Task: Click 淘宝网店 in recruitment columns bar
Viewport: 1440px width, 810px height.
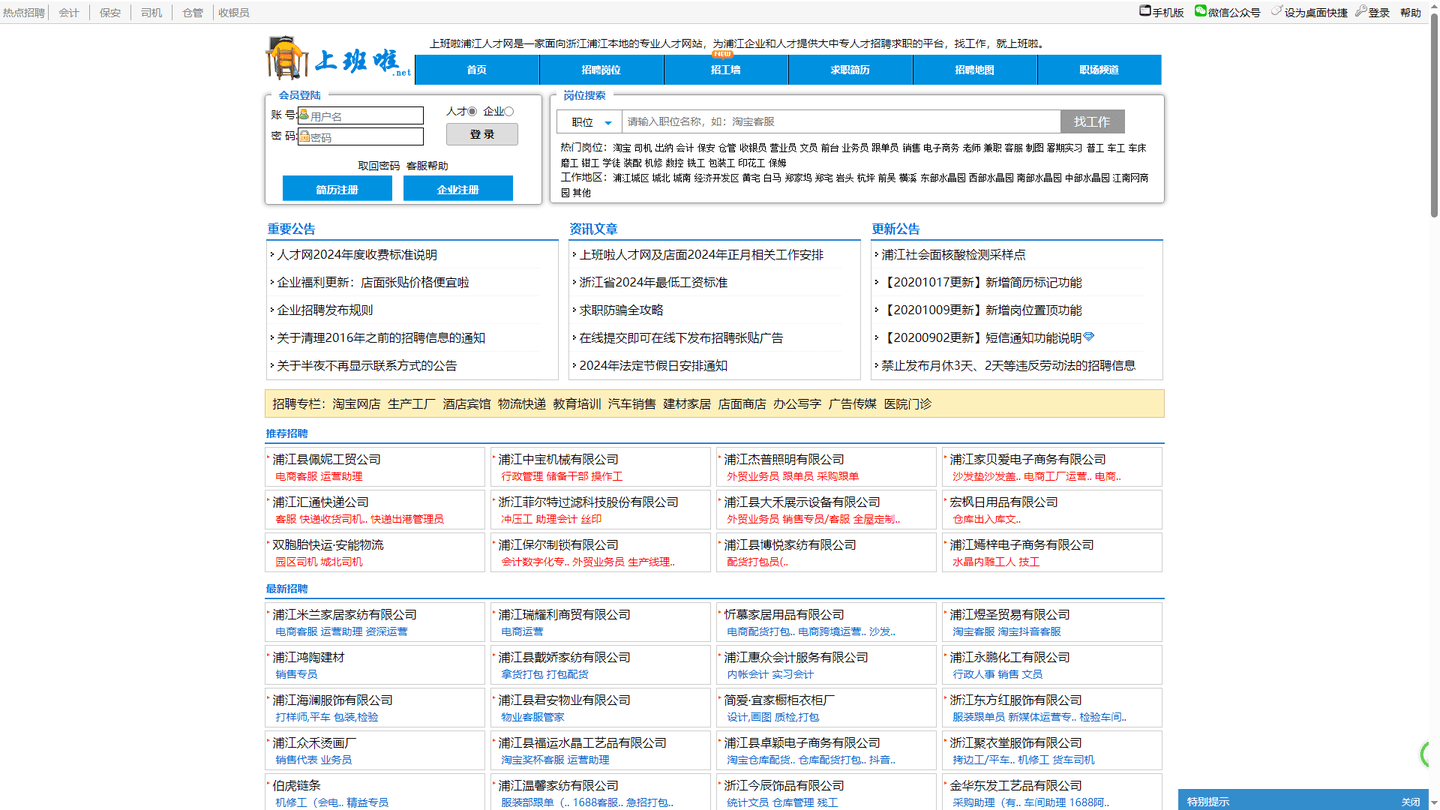Action: 357,404
